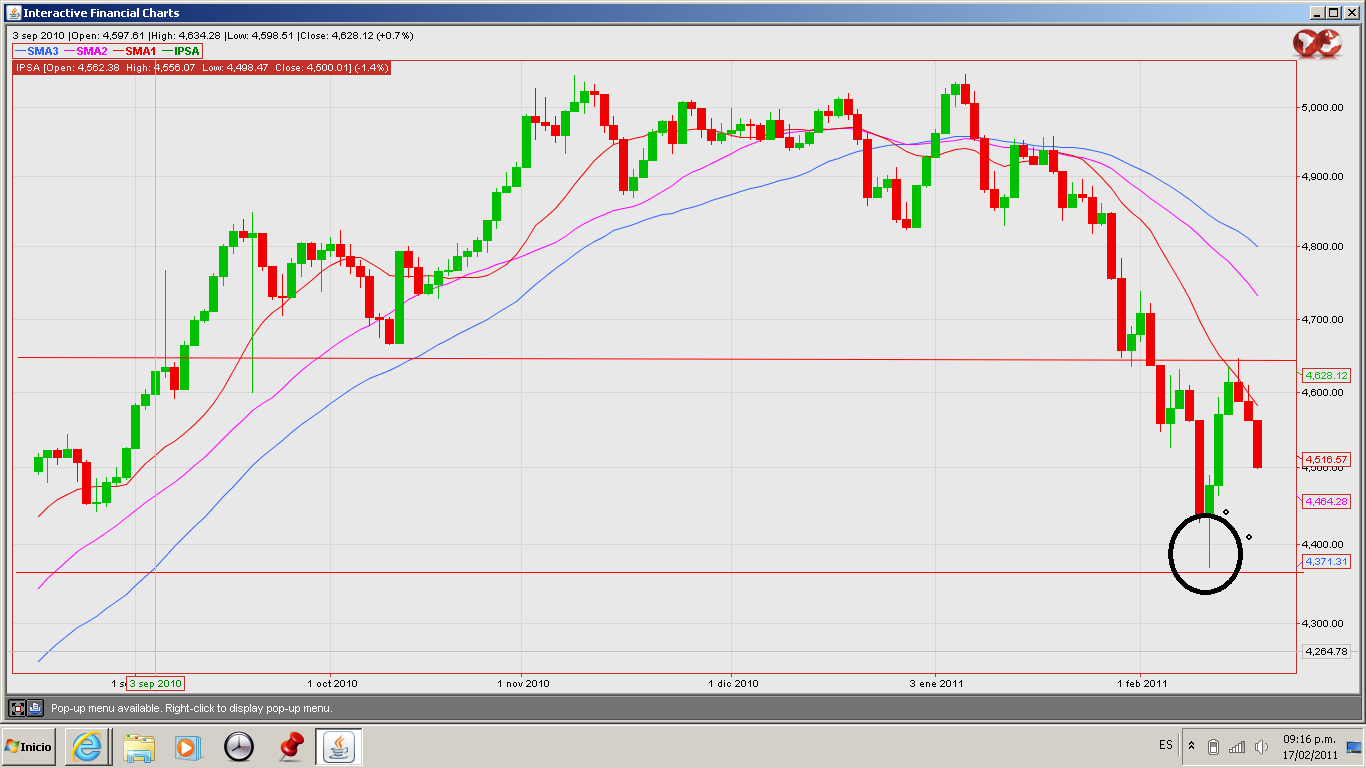Click the ES language indicator
Screen dimensions: 1366x768
point(1166,745)
